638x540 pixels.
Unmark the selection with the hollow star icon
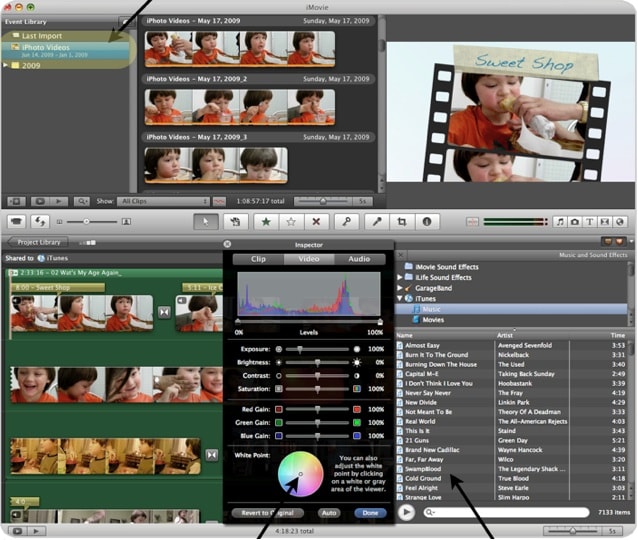point(291,222)
